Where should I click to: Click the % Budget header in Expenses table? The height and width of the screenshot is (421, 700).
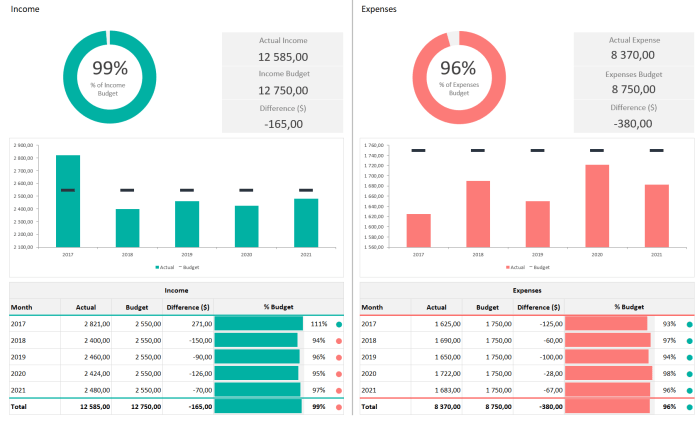(x=629, y=307)
